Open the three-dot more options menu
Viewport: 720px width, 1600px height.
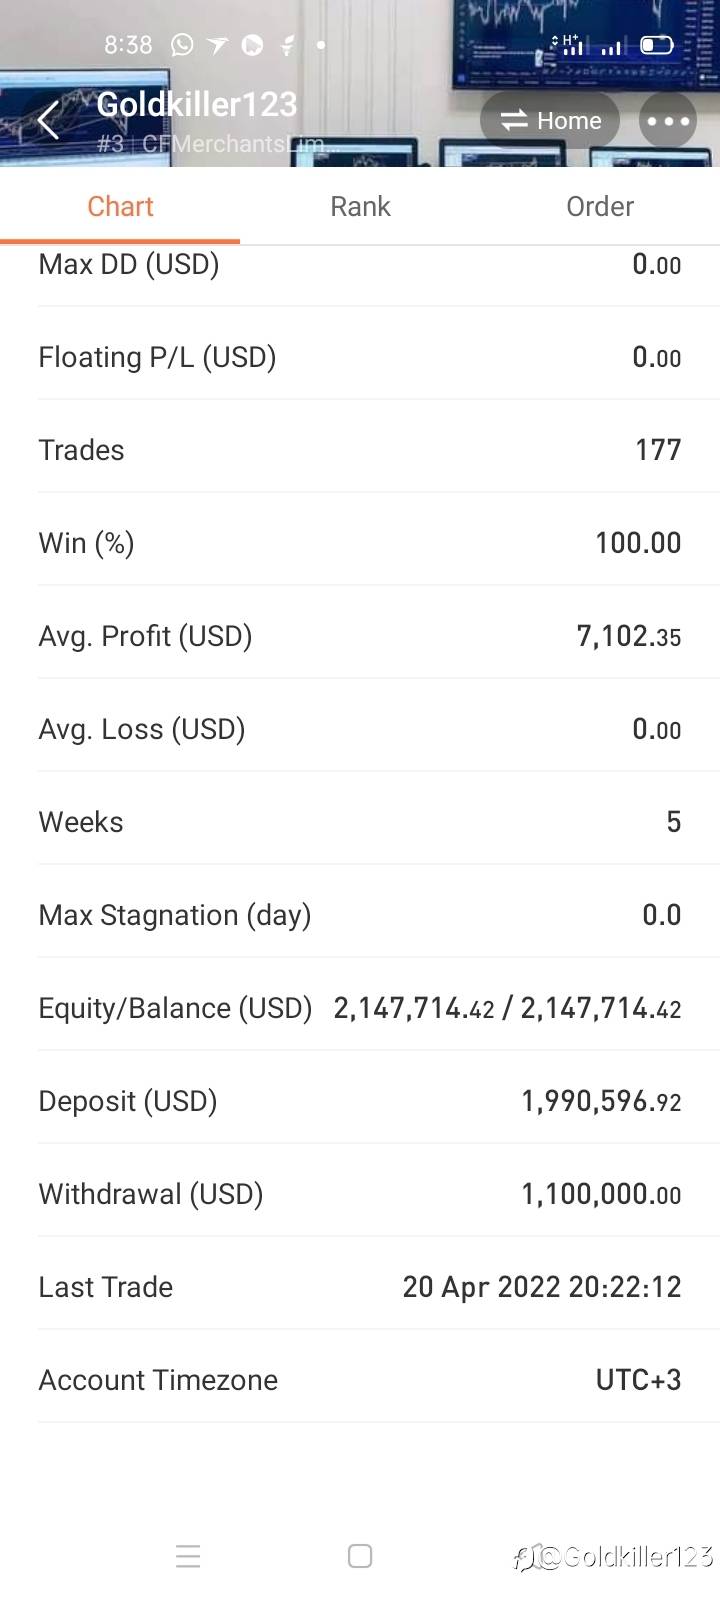pos(668,121)
